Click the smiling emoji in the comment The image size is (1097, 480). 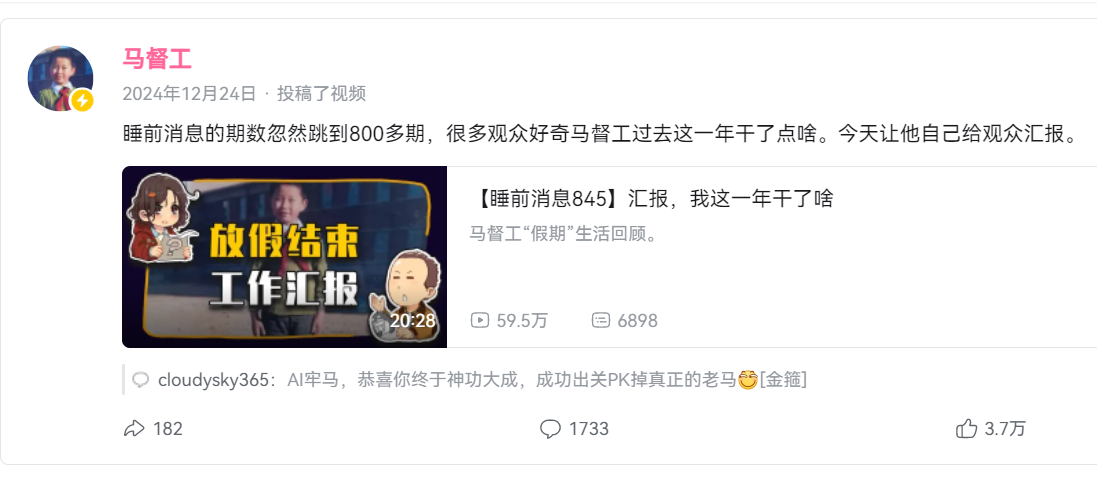(x=748, y=381)
